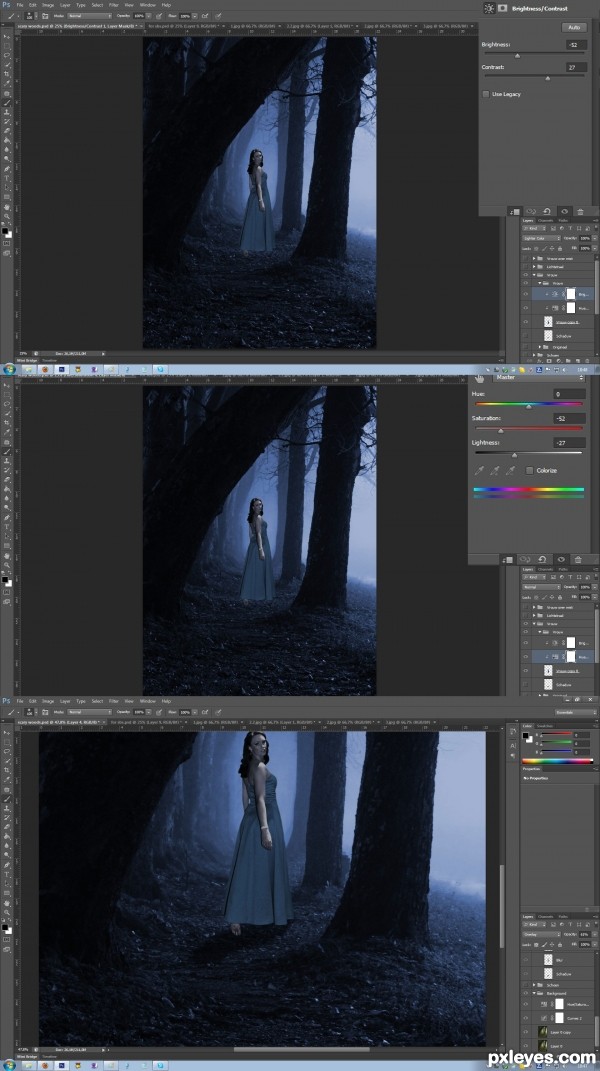
Task: Open the Layer menu in bottom screenshot
Action: [65, 701]
